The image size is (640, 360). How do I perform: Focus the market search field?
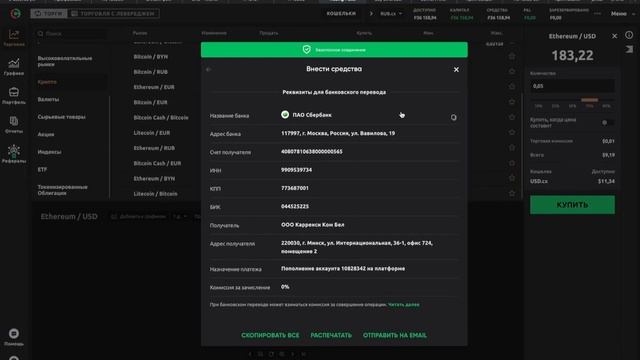(x=71, y=33)
